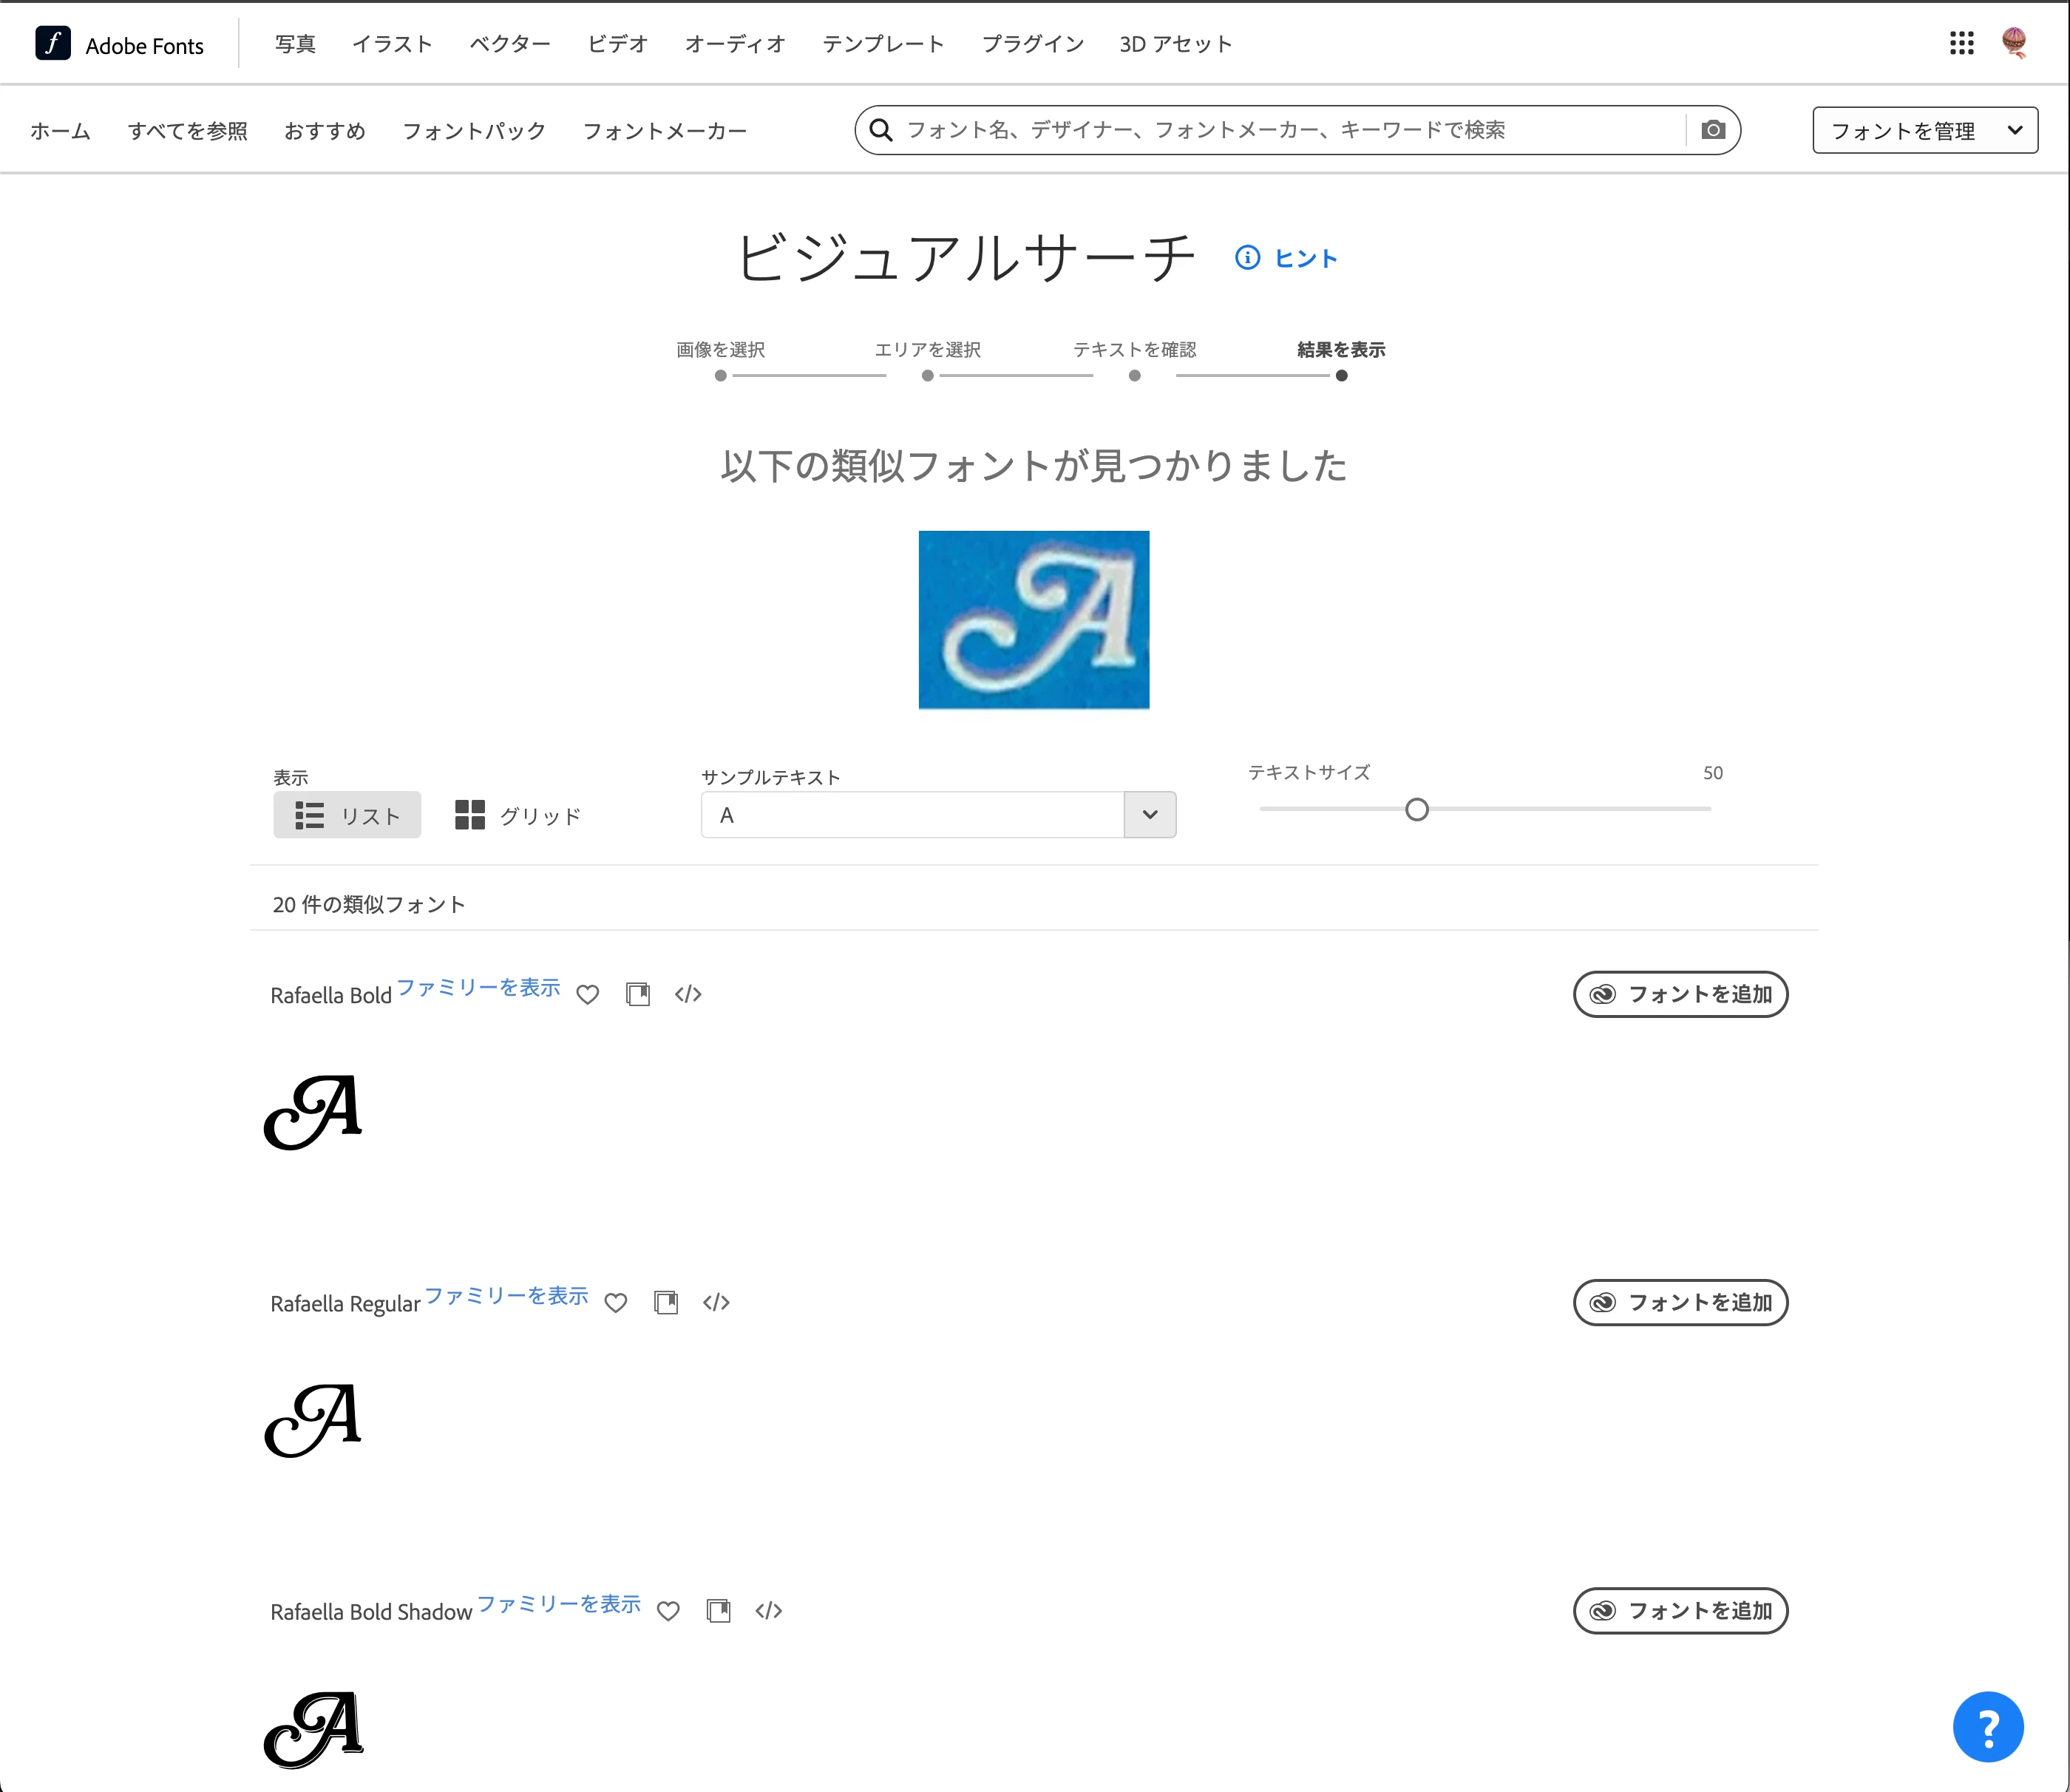Go to フォントパック tab
This screenshot has width=2070, height=1792.
(x=473, y=131)
